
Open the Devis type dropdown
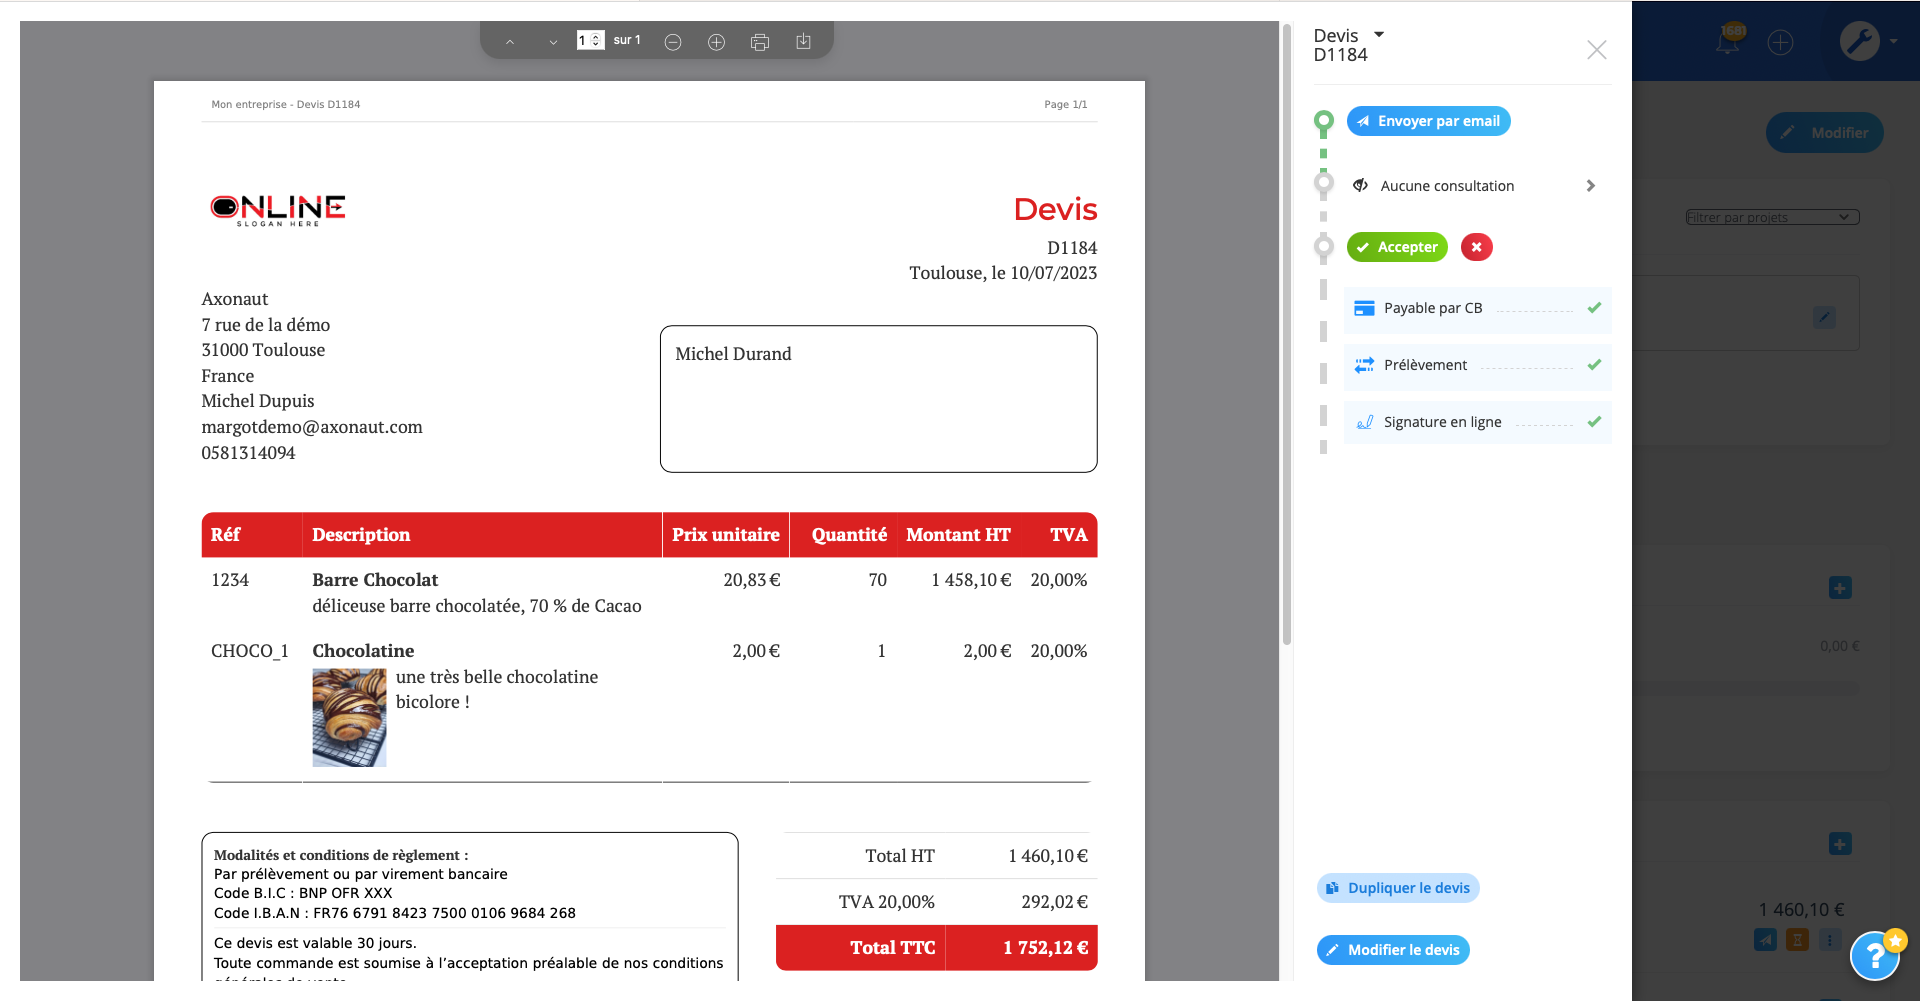[1379, 34]
